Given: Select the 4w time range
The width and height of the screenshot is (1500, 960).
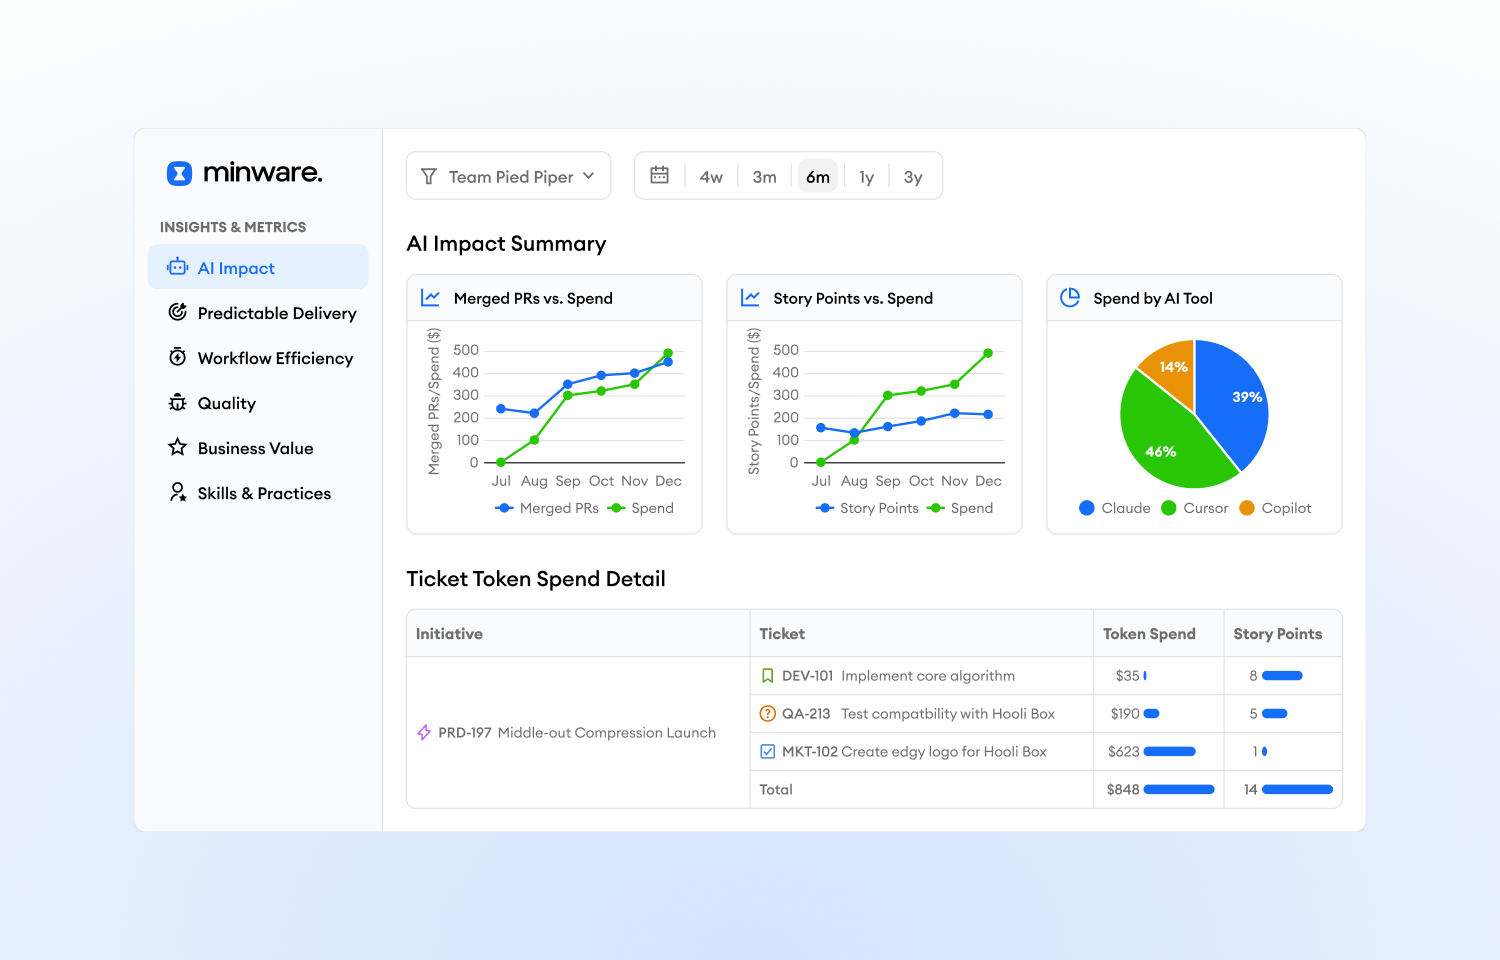Looking at the screenshot, I should (x=711, y=176).
